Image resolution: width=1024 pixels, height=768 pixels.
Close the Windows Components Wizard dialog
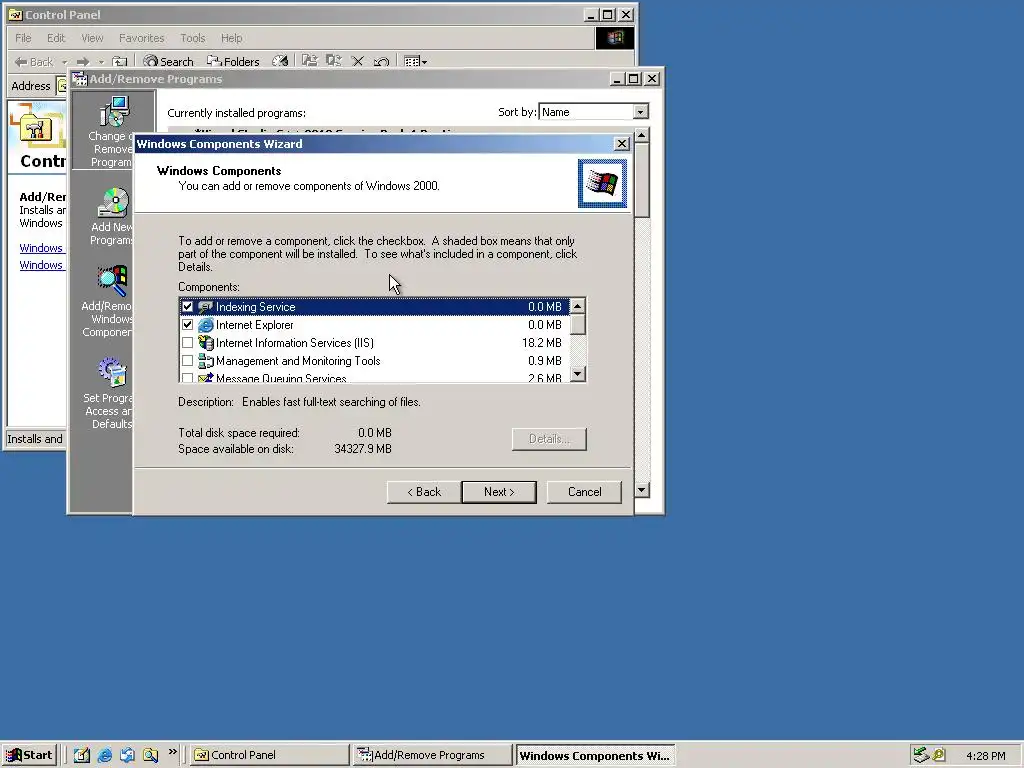pos(622,144)
